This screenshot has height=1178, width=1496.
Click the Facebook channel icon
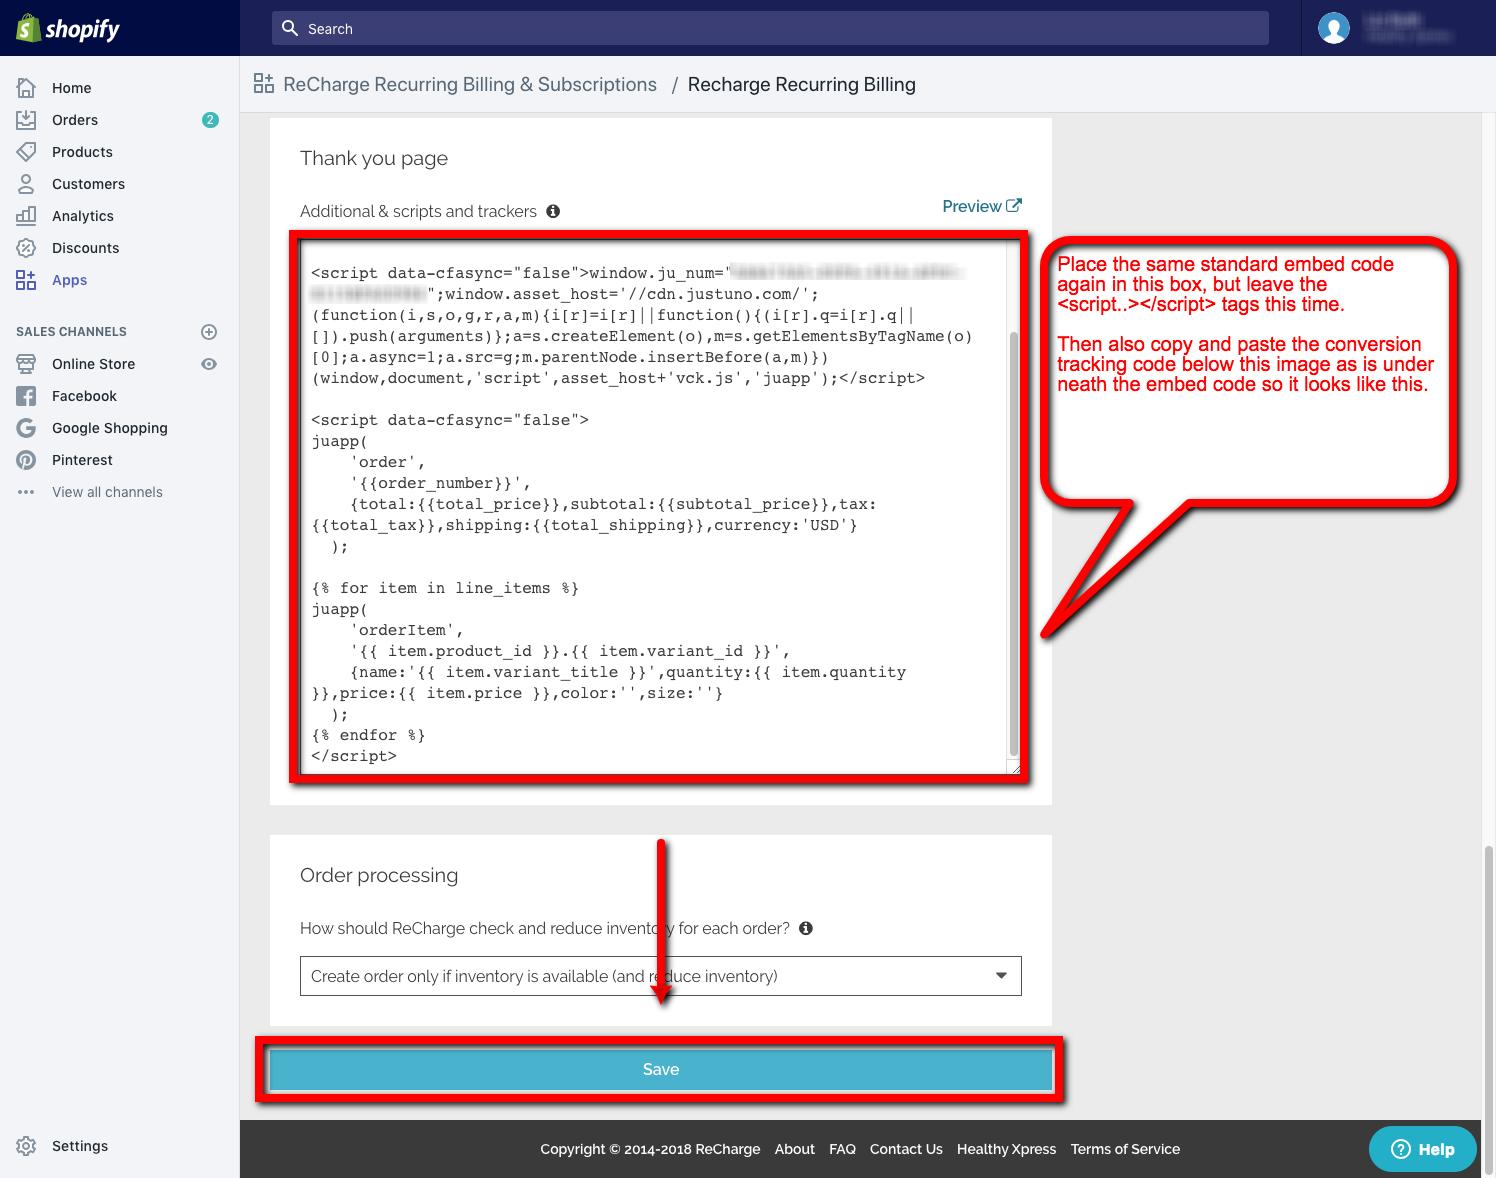point(27,396)
